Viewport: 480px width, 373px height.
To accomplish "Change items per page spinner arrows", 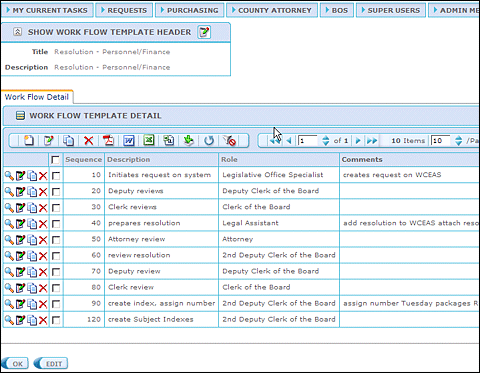I will click(x=459, y=140).
